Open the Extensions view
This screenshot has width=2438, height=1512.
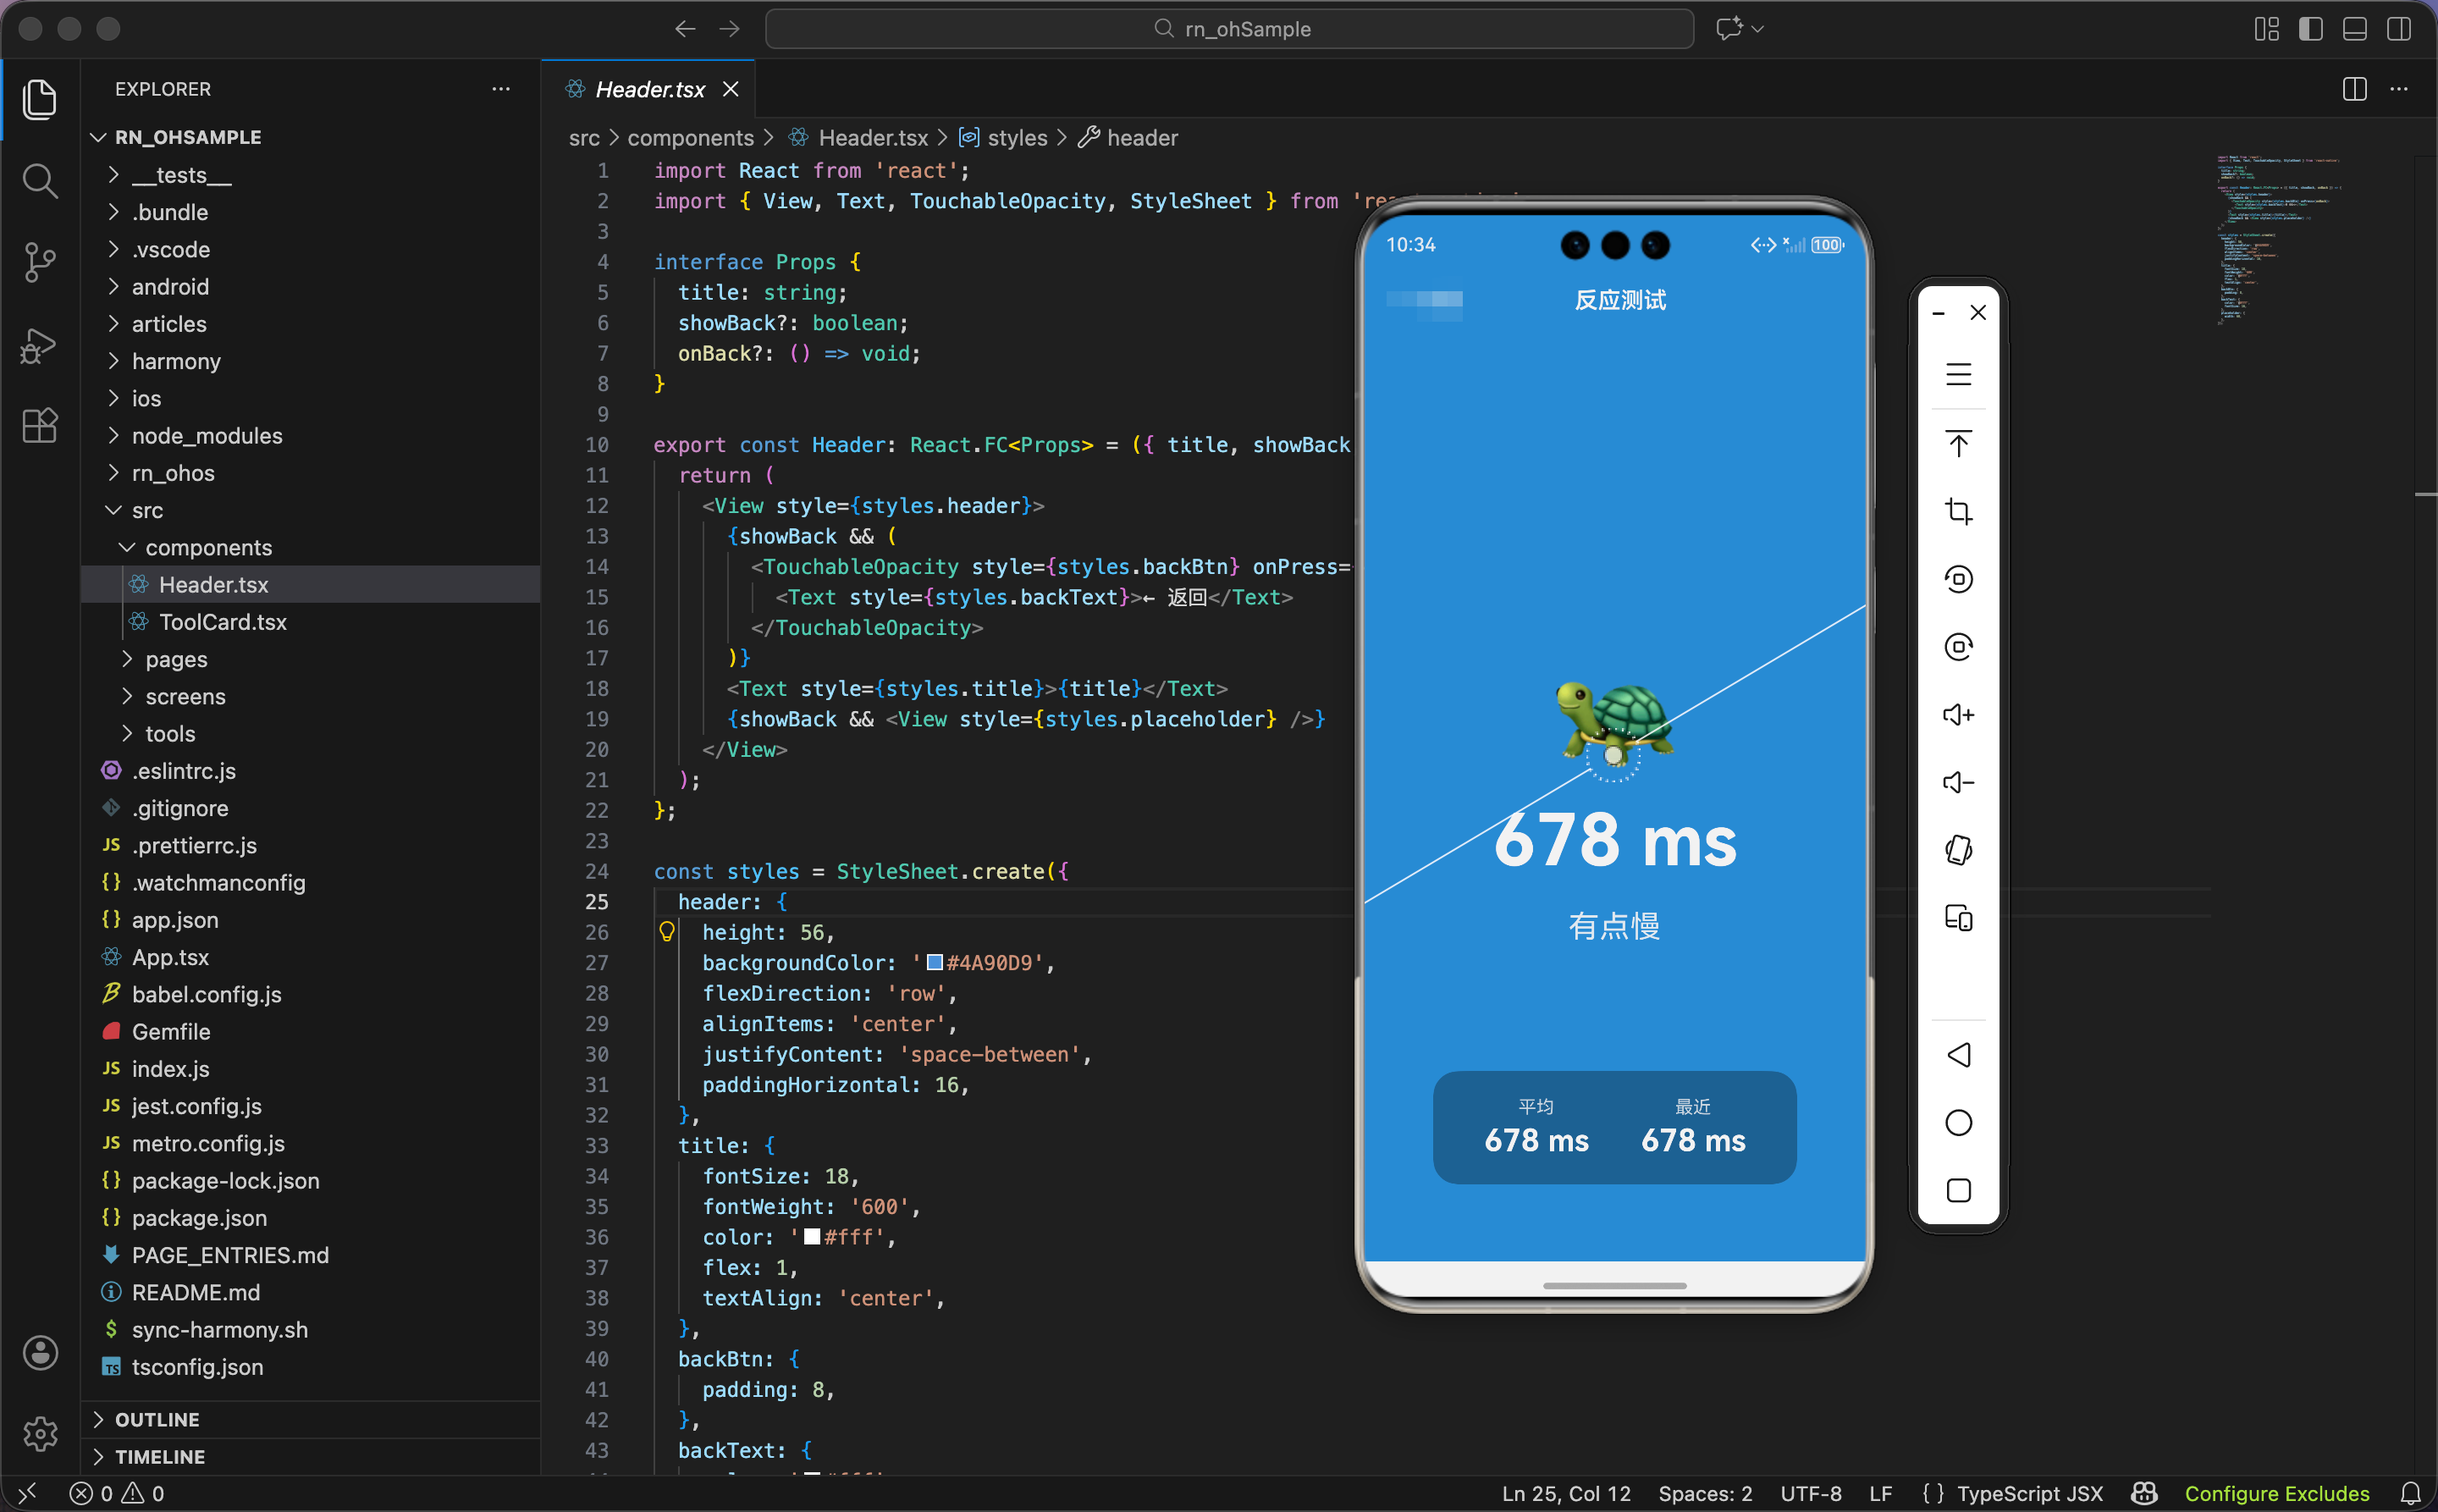coord(40,426)
